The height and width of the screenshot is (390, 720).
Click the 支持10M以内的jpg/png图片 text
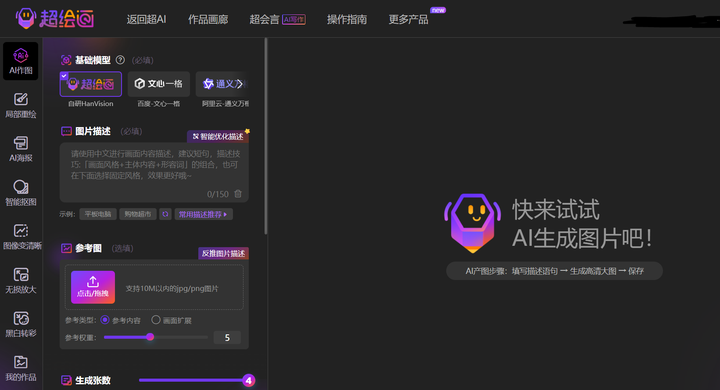[x=172, y=288]
